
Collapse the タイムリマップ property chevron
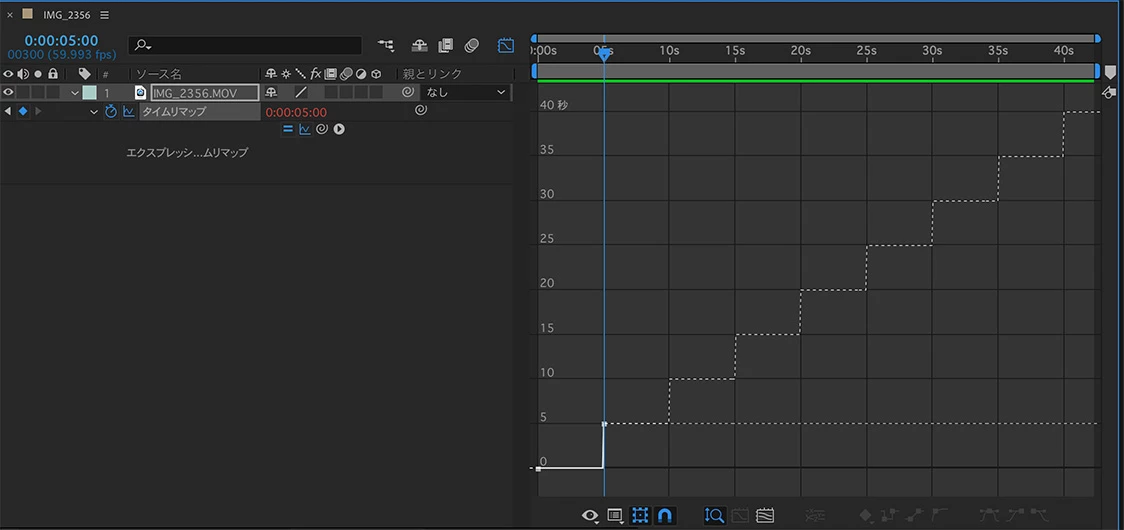pyautogui.click(x=94, y=112)
